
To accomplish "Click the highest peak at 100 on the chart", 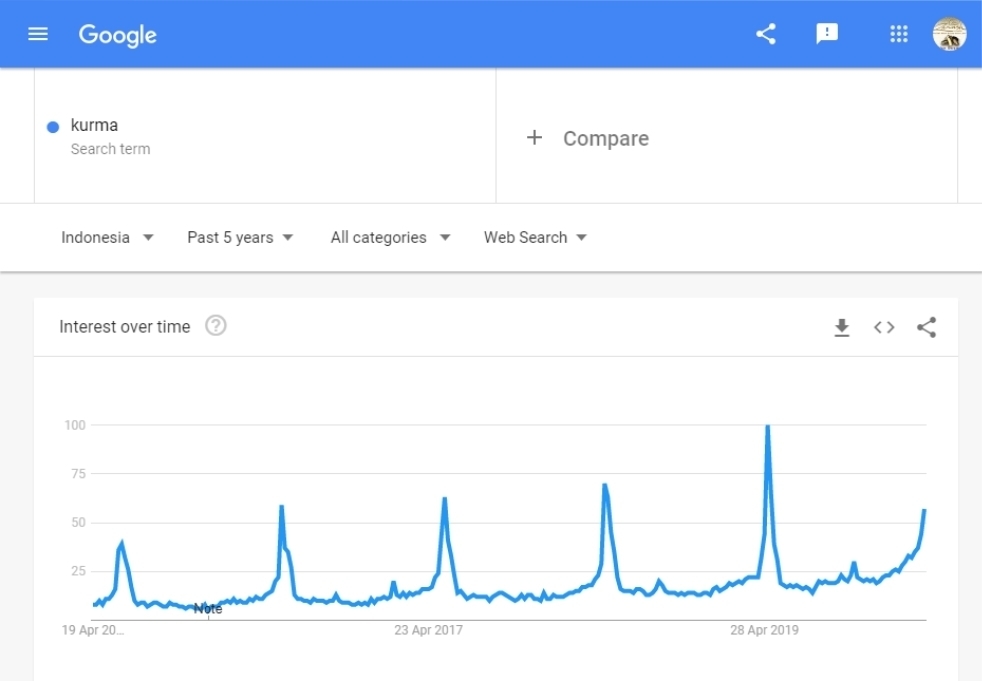I will 767,427.
